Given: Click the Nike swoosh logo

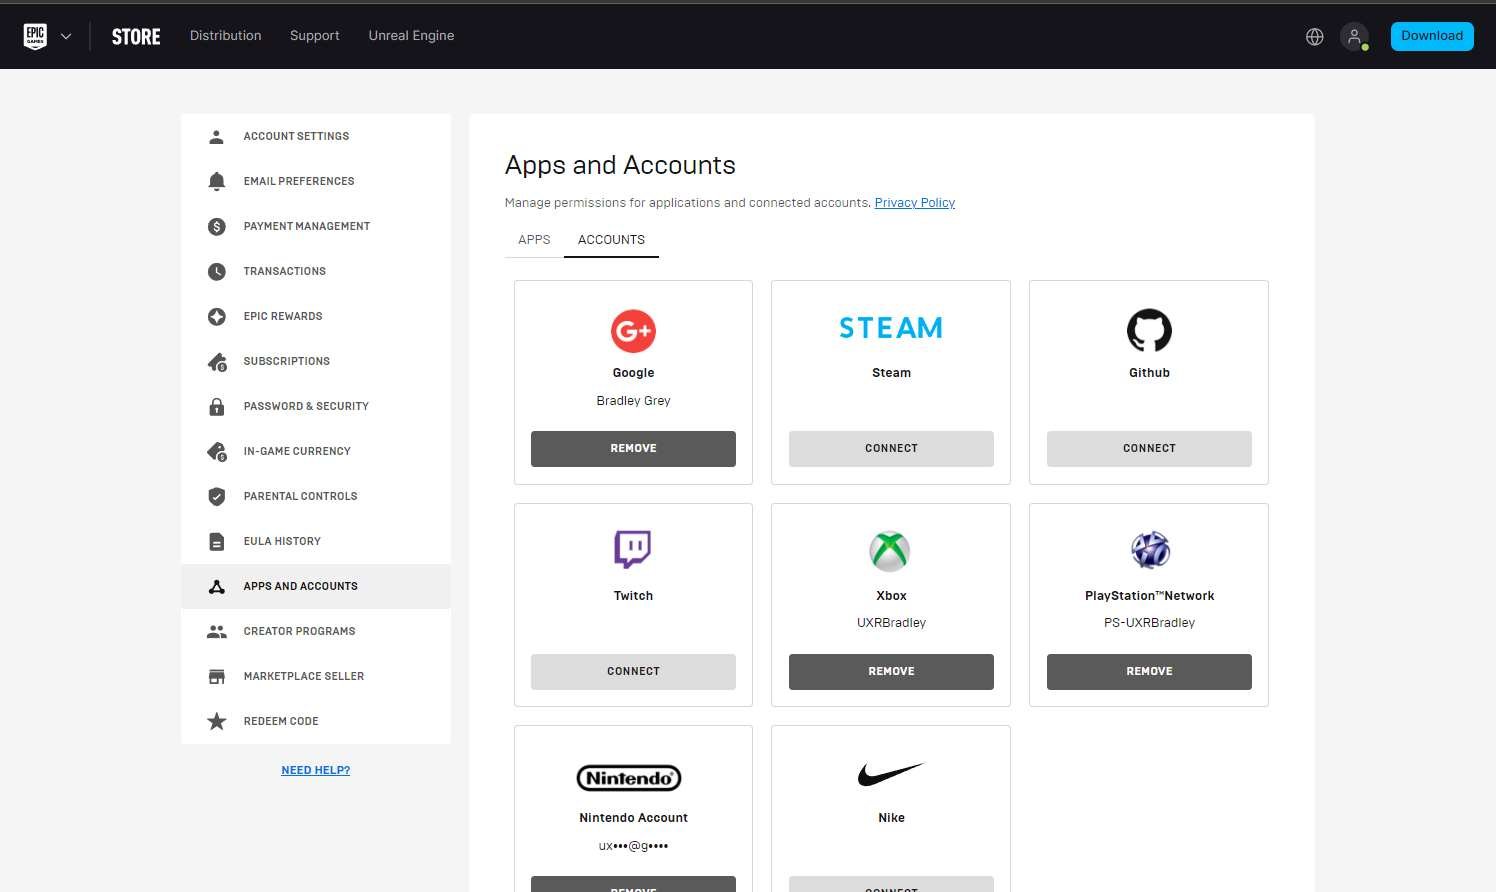Looking at the screenshot, I should [x=891, y=774].
